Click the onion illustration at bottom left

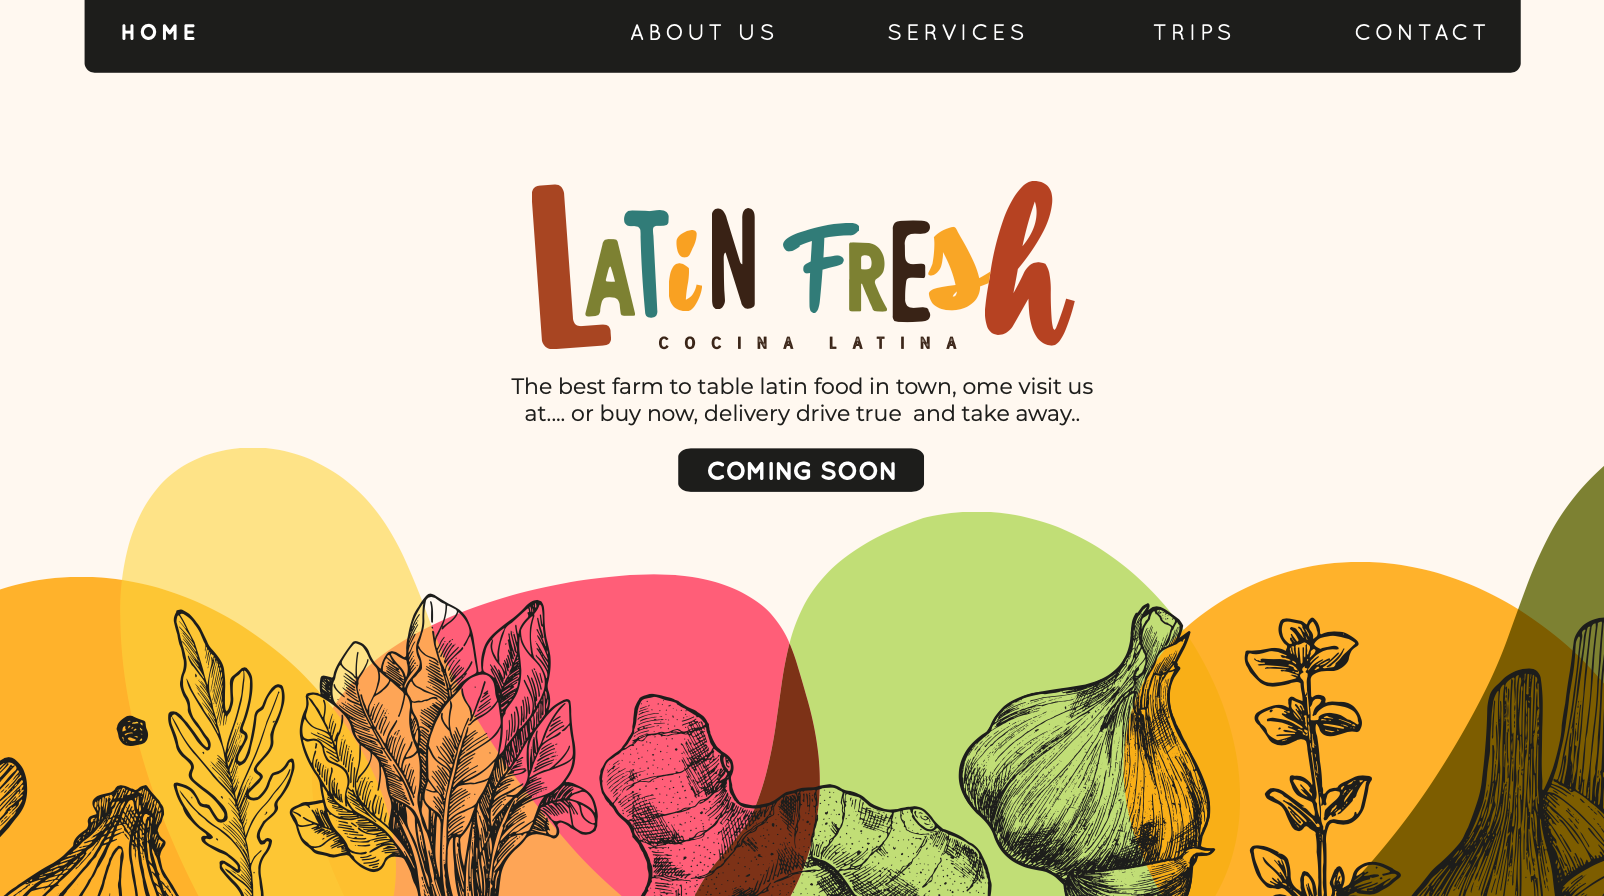click(110, 845)
